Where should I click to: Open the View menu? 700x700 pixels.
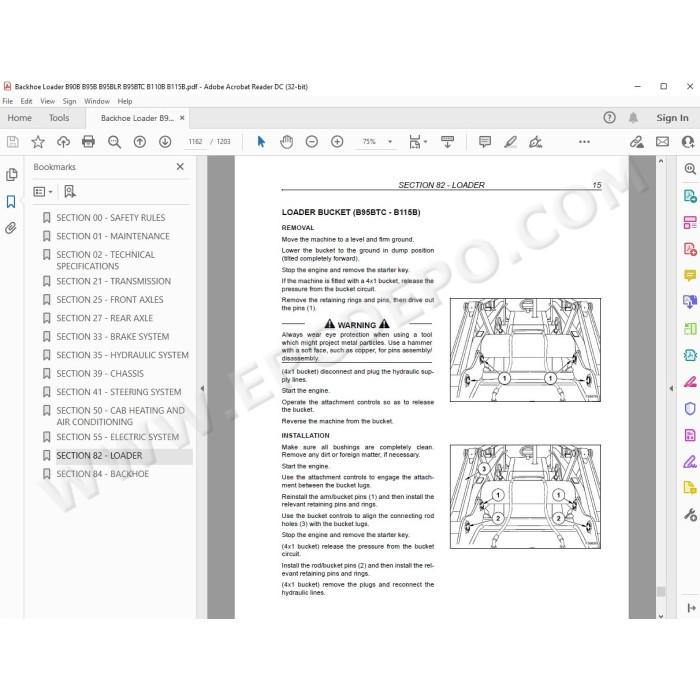pos(47,101)
